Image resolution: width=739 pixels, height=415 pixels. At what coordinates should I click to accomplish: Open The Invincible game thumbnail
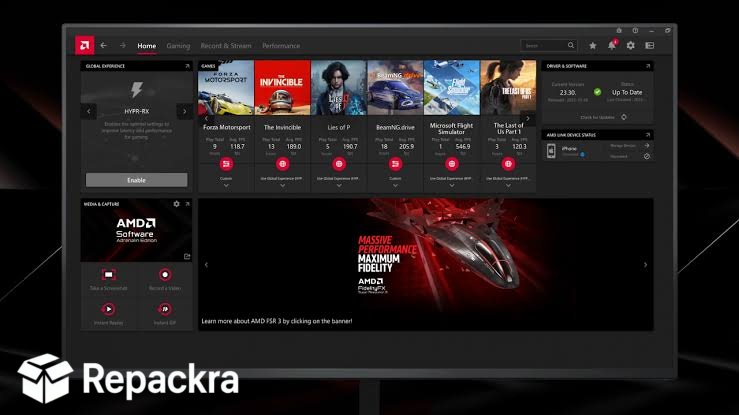click(x=282, y=88)
